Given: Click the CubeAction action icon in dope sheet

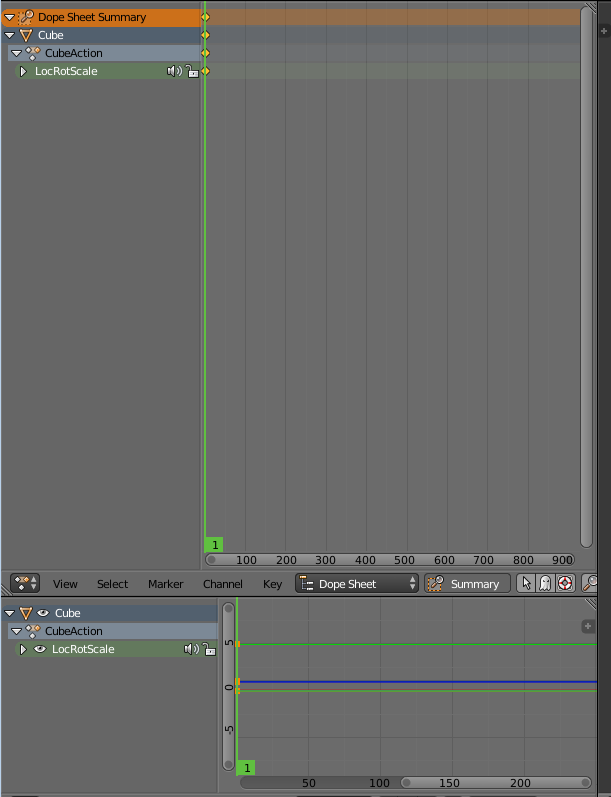Looking at the screenshot, I should pyautogui.click(x=33, y=53).
